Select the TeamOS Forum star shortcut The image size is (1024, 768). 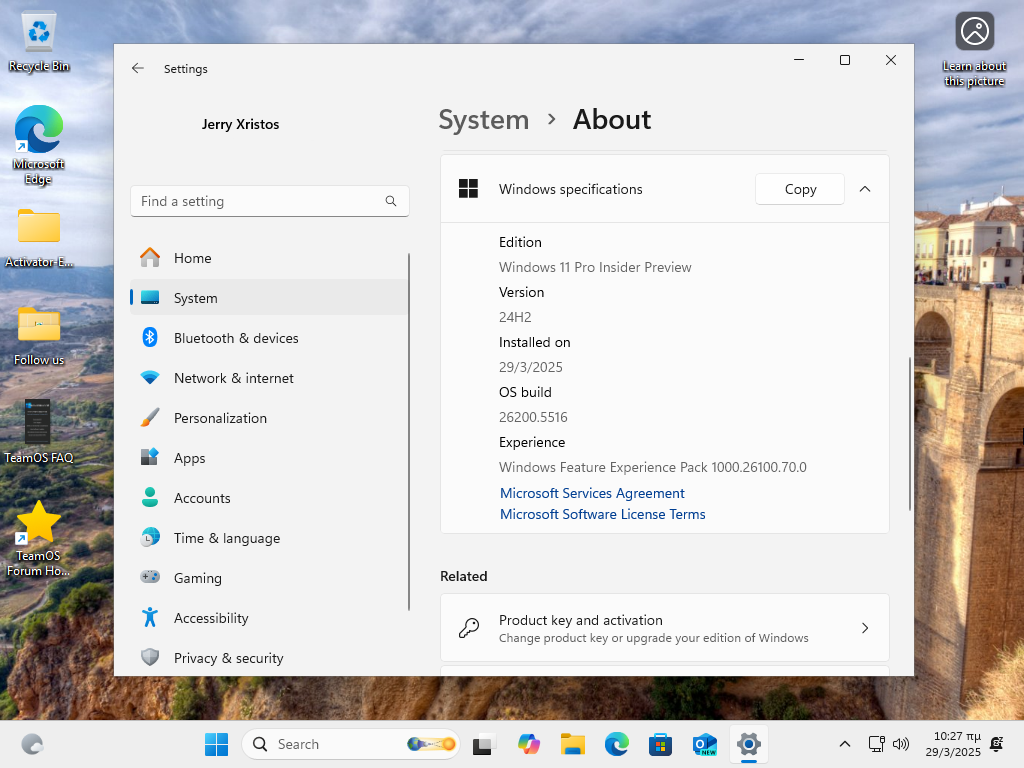(x=38, y=539)
